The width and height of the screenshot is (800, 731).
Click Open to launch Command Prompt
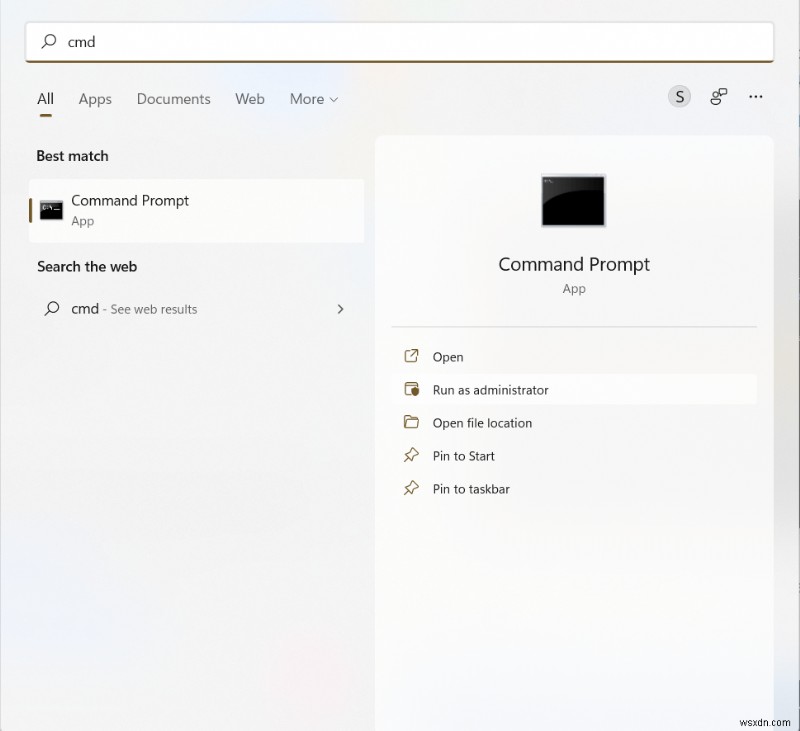pyautogui.click(x=447, y=356)
